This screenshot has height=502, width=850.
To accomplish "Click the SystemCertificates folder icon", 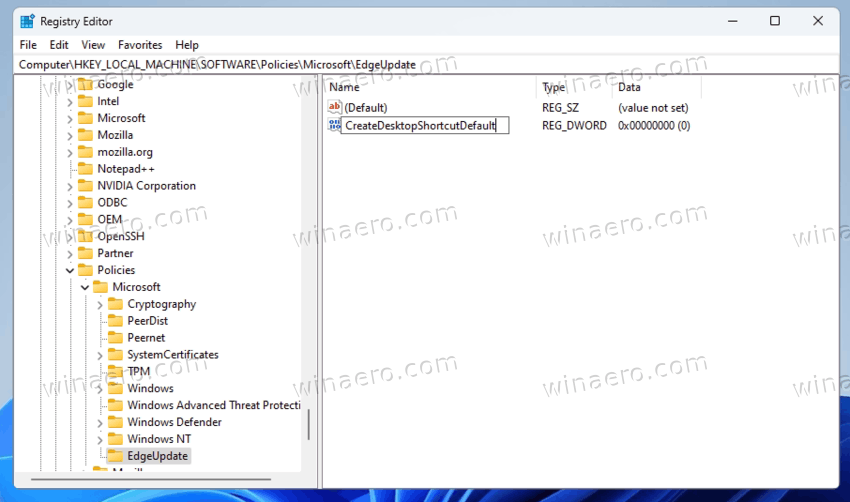I will [115, 354].
